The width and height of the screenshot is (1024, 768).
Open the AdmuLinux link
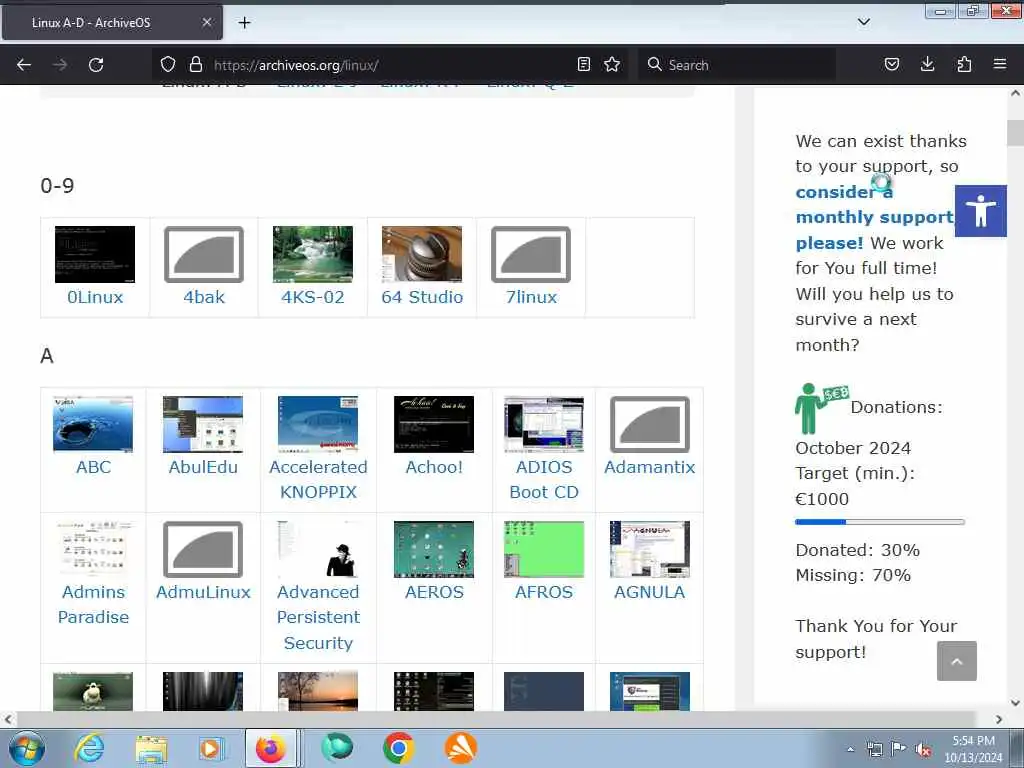click(203, 592)
